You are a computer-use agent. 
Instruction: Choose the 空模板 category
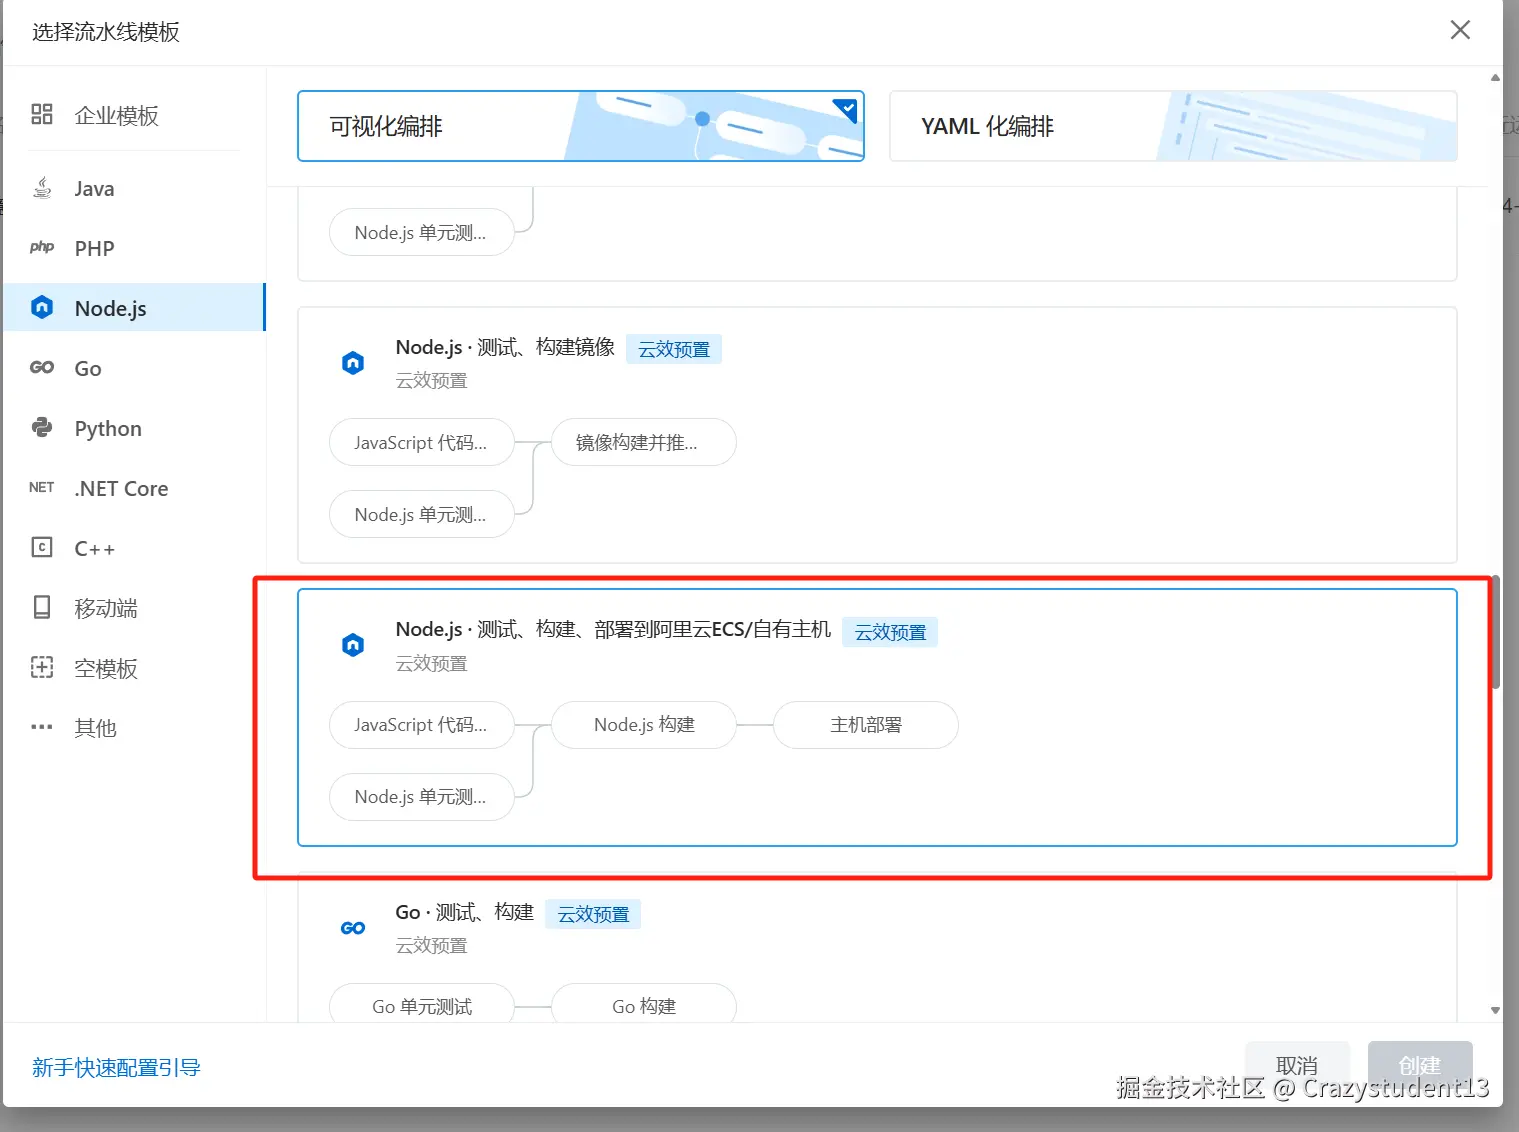[133, 668]
